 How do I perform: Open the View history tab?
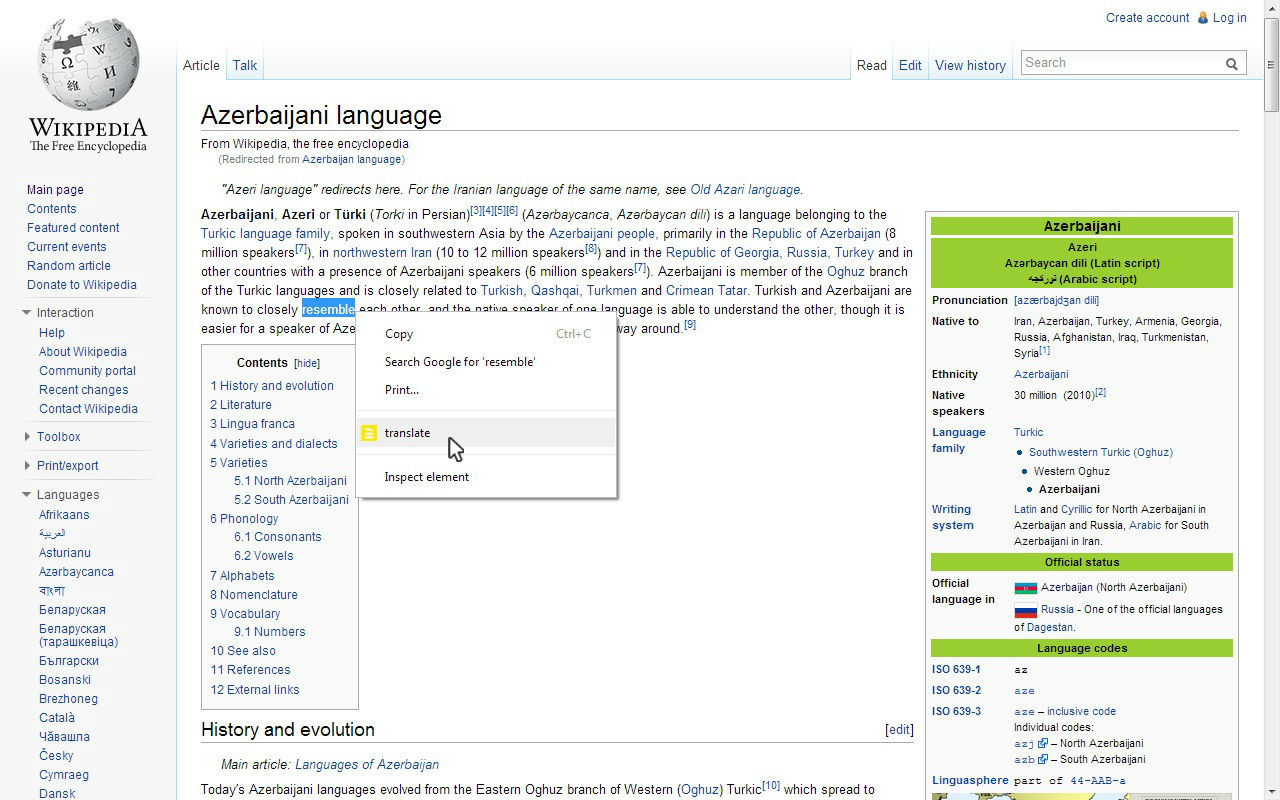[x=970, y=65]
